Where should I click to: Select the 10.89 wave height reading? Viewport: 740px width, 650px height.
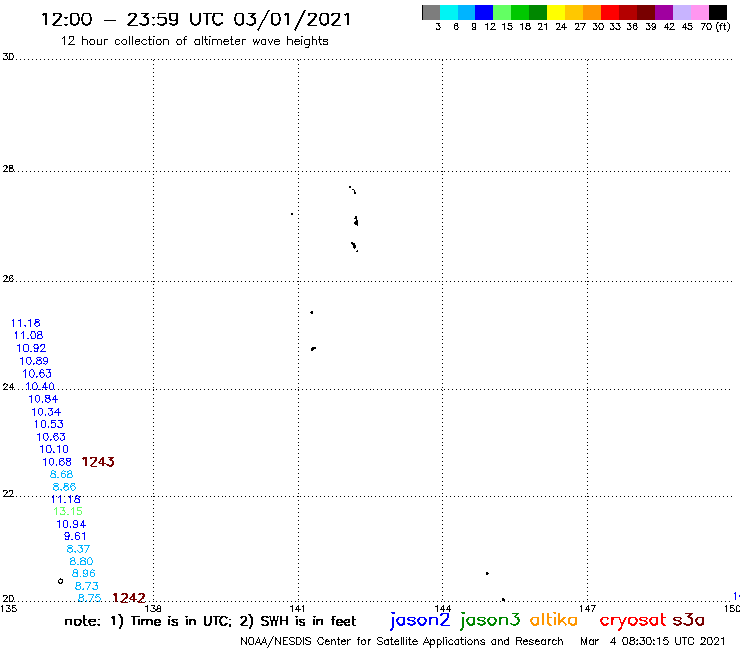pyautogui.click(x=34, y=361)
